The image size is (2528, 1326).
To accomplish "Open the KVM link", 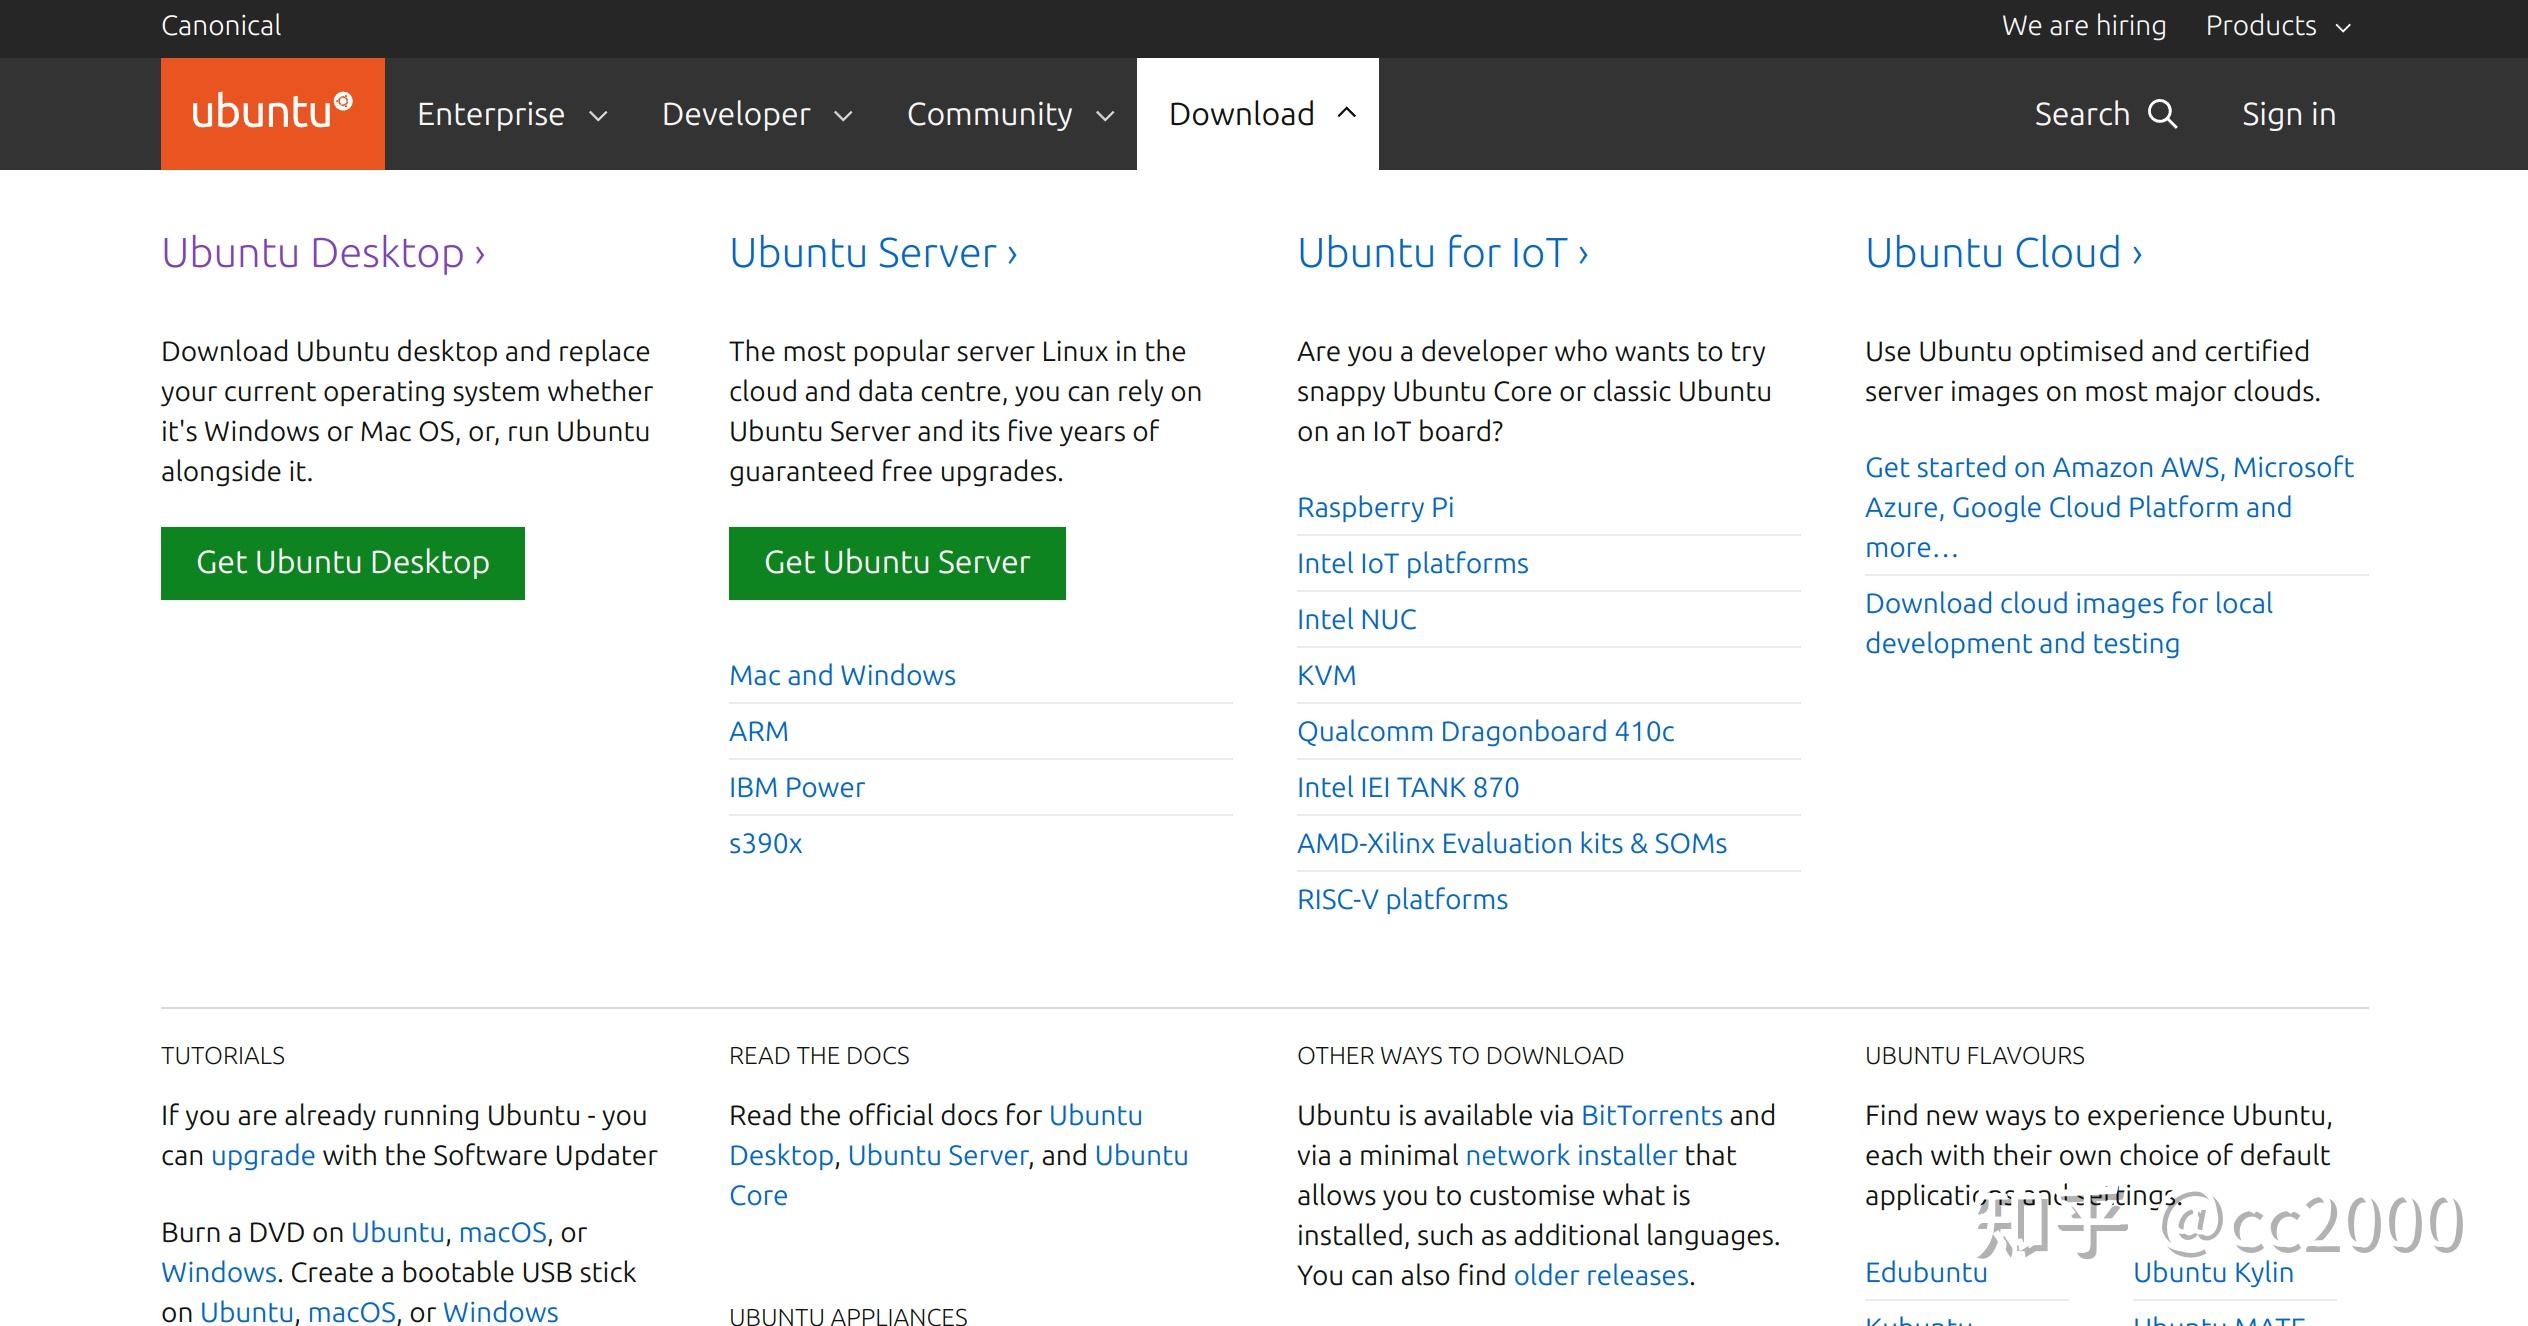I will coord(1327,676).
